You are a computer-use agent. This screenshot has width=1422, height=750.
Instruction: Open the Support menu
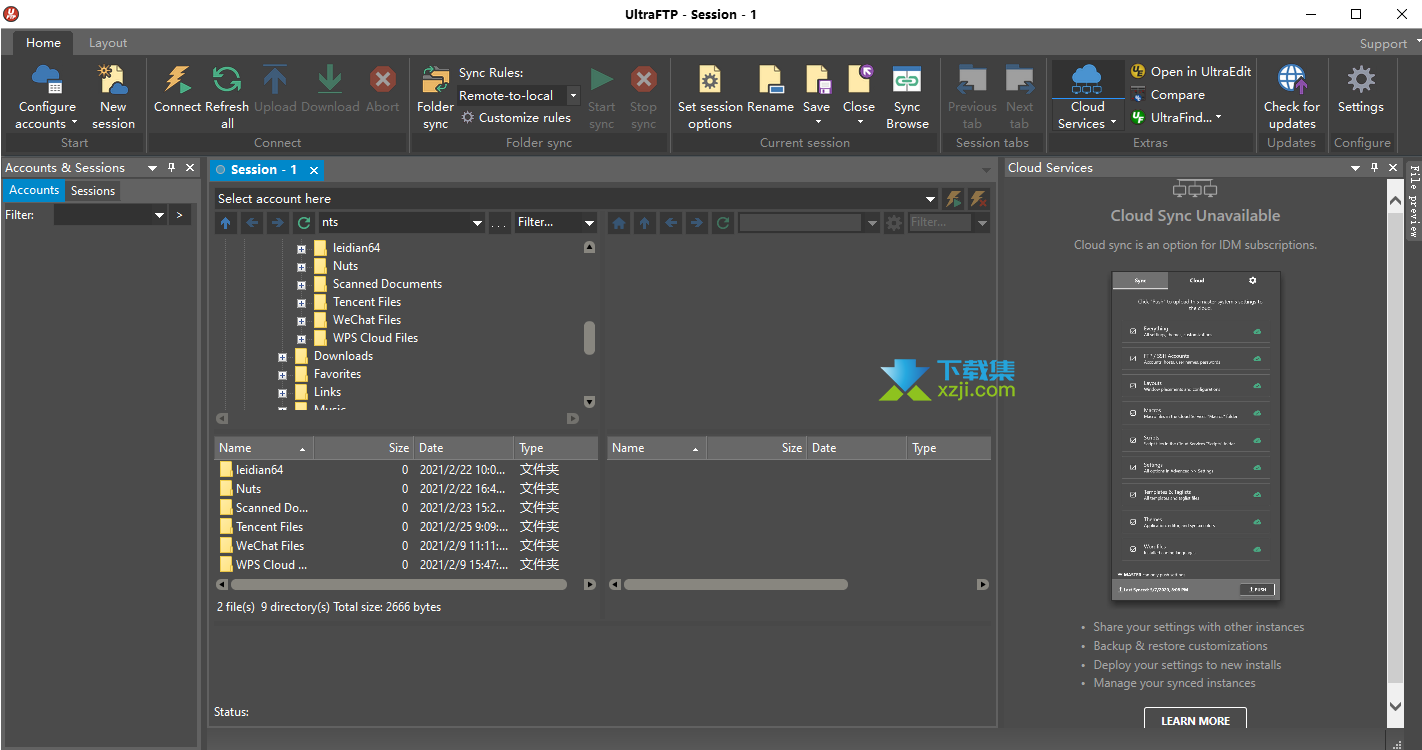pos(1389,43)
